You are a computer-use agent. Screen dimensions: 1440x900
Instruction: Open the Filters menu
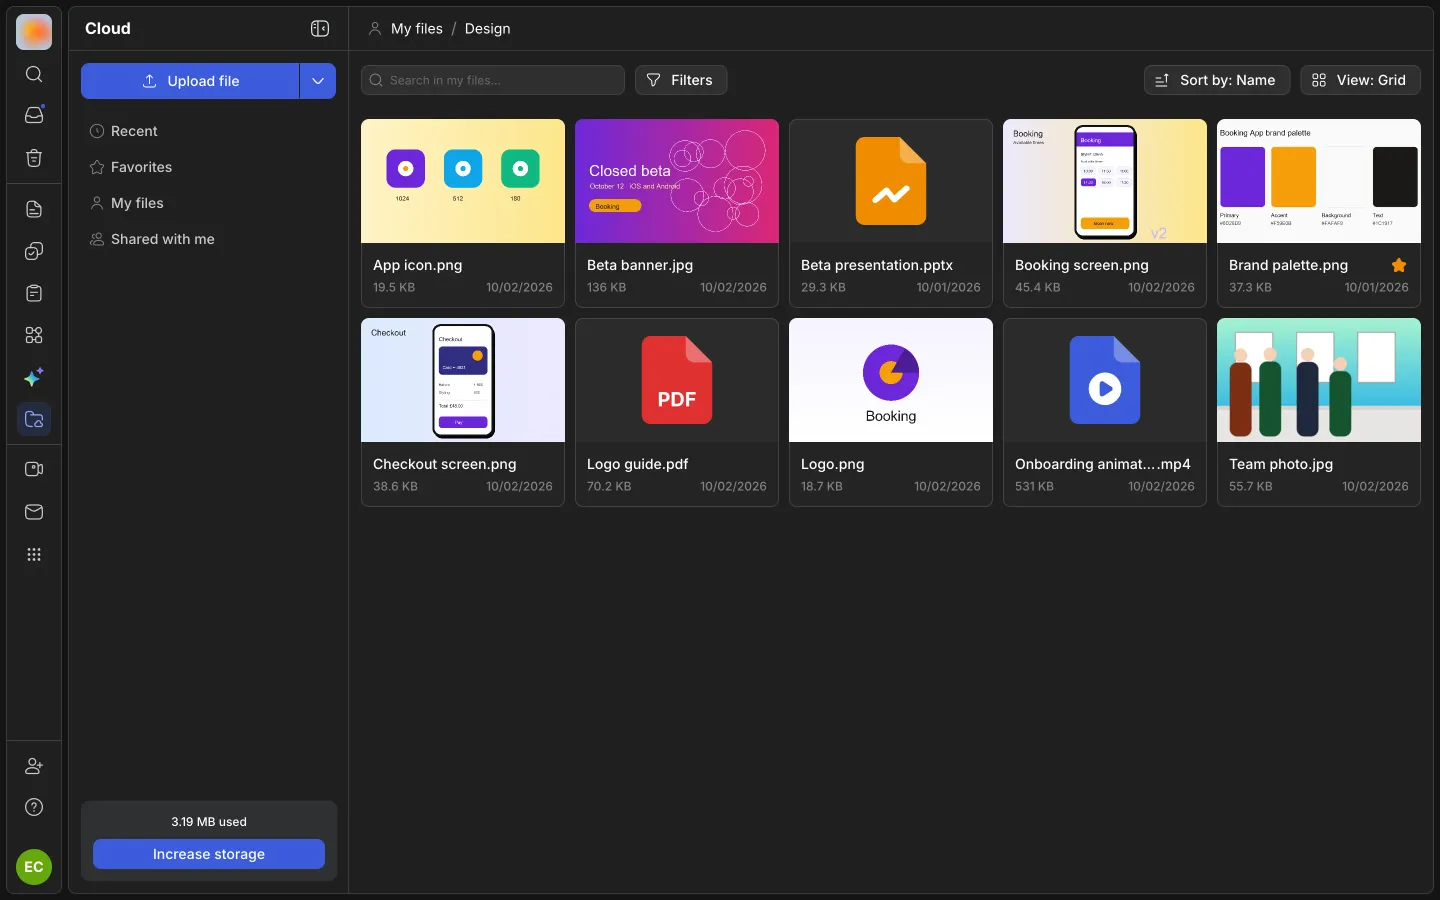pos(681,80)
